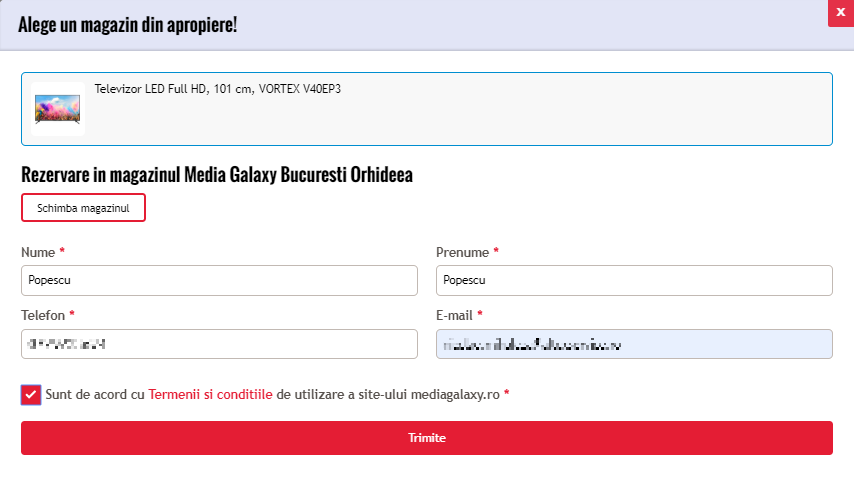Select the Televizor LED Full HD product title
Image resolution: width=854 pixels, height=495 pixels.
[x=218, y=89]
